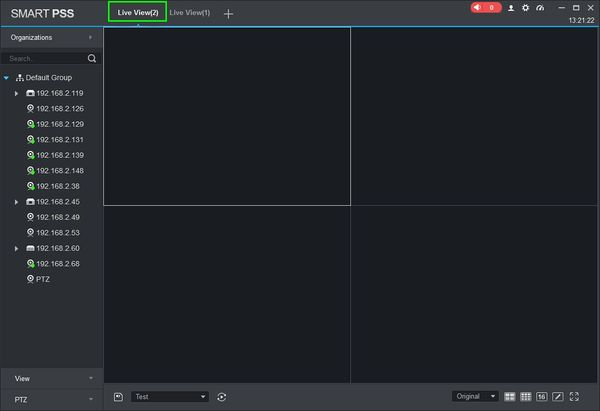The height and width of the screenshot is (411, 600).
Task: Open the custom layout edit icon
Action: (558, 396)
